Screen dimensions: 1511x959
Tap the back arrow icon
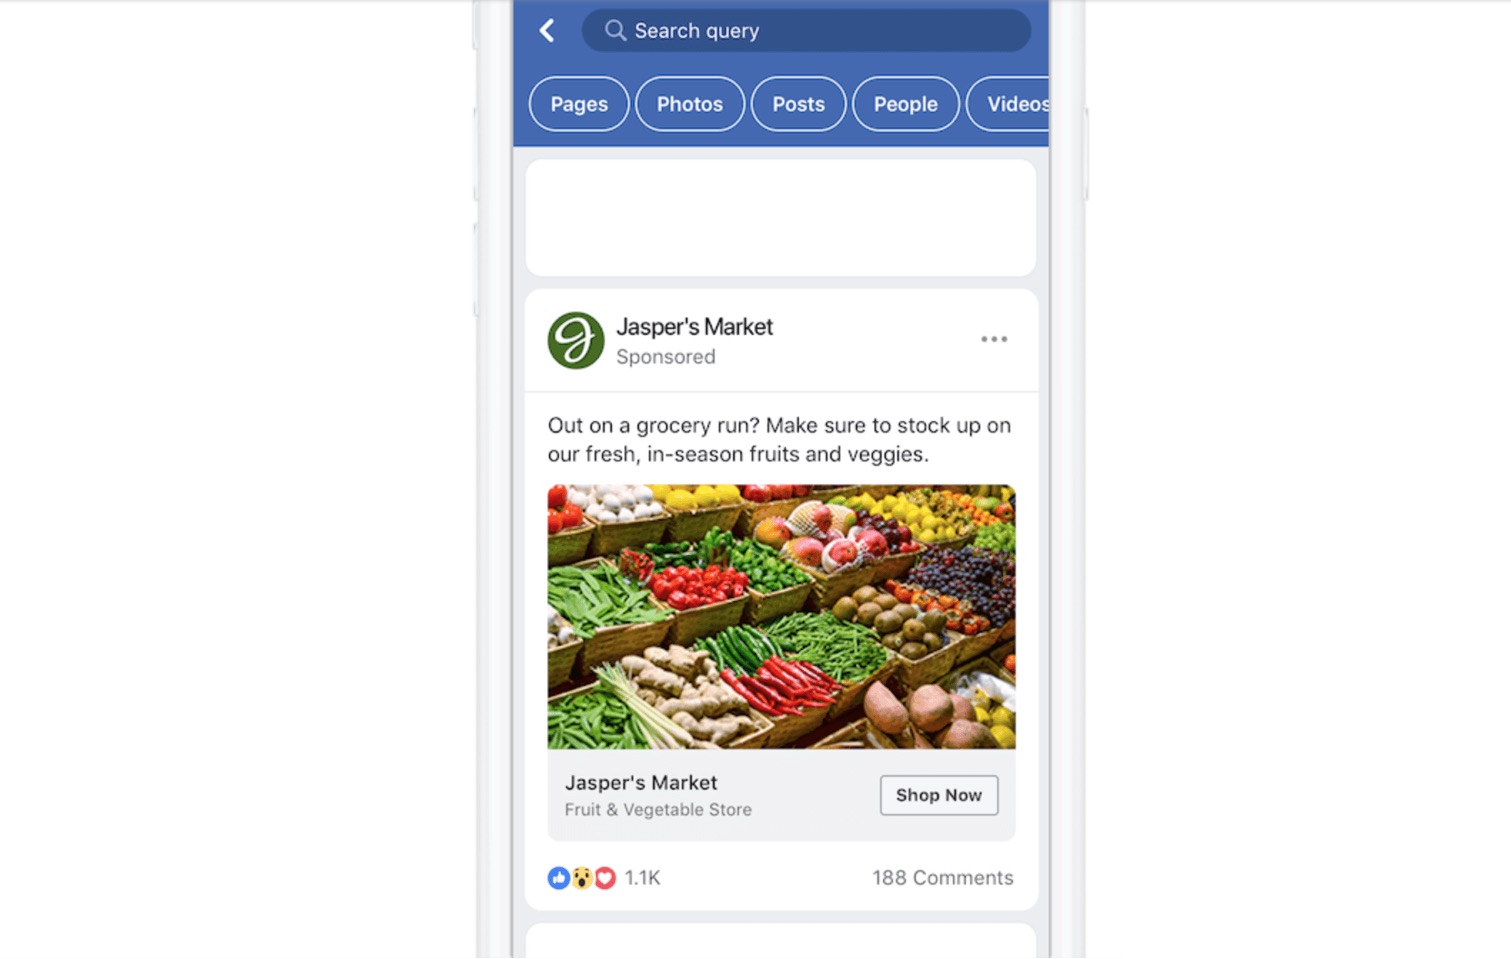[547, 31]
